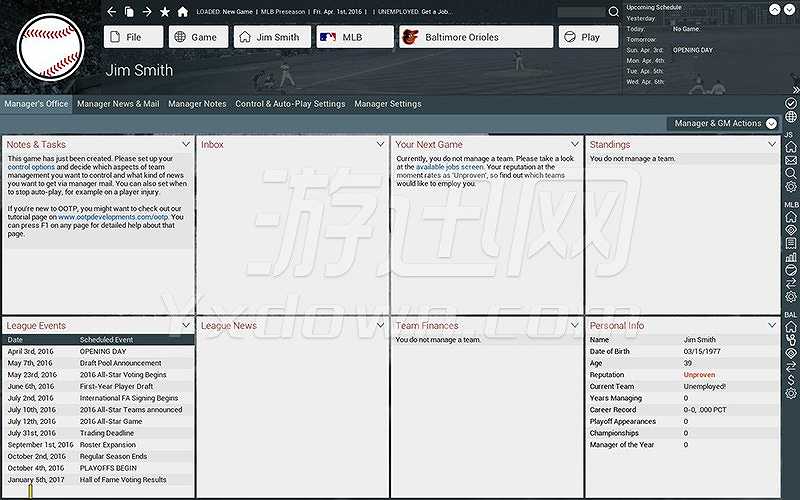Select the Manager's Office tab
800x500 pixels.
pos(36,104)
